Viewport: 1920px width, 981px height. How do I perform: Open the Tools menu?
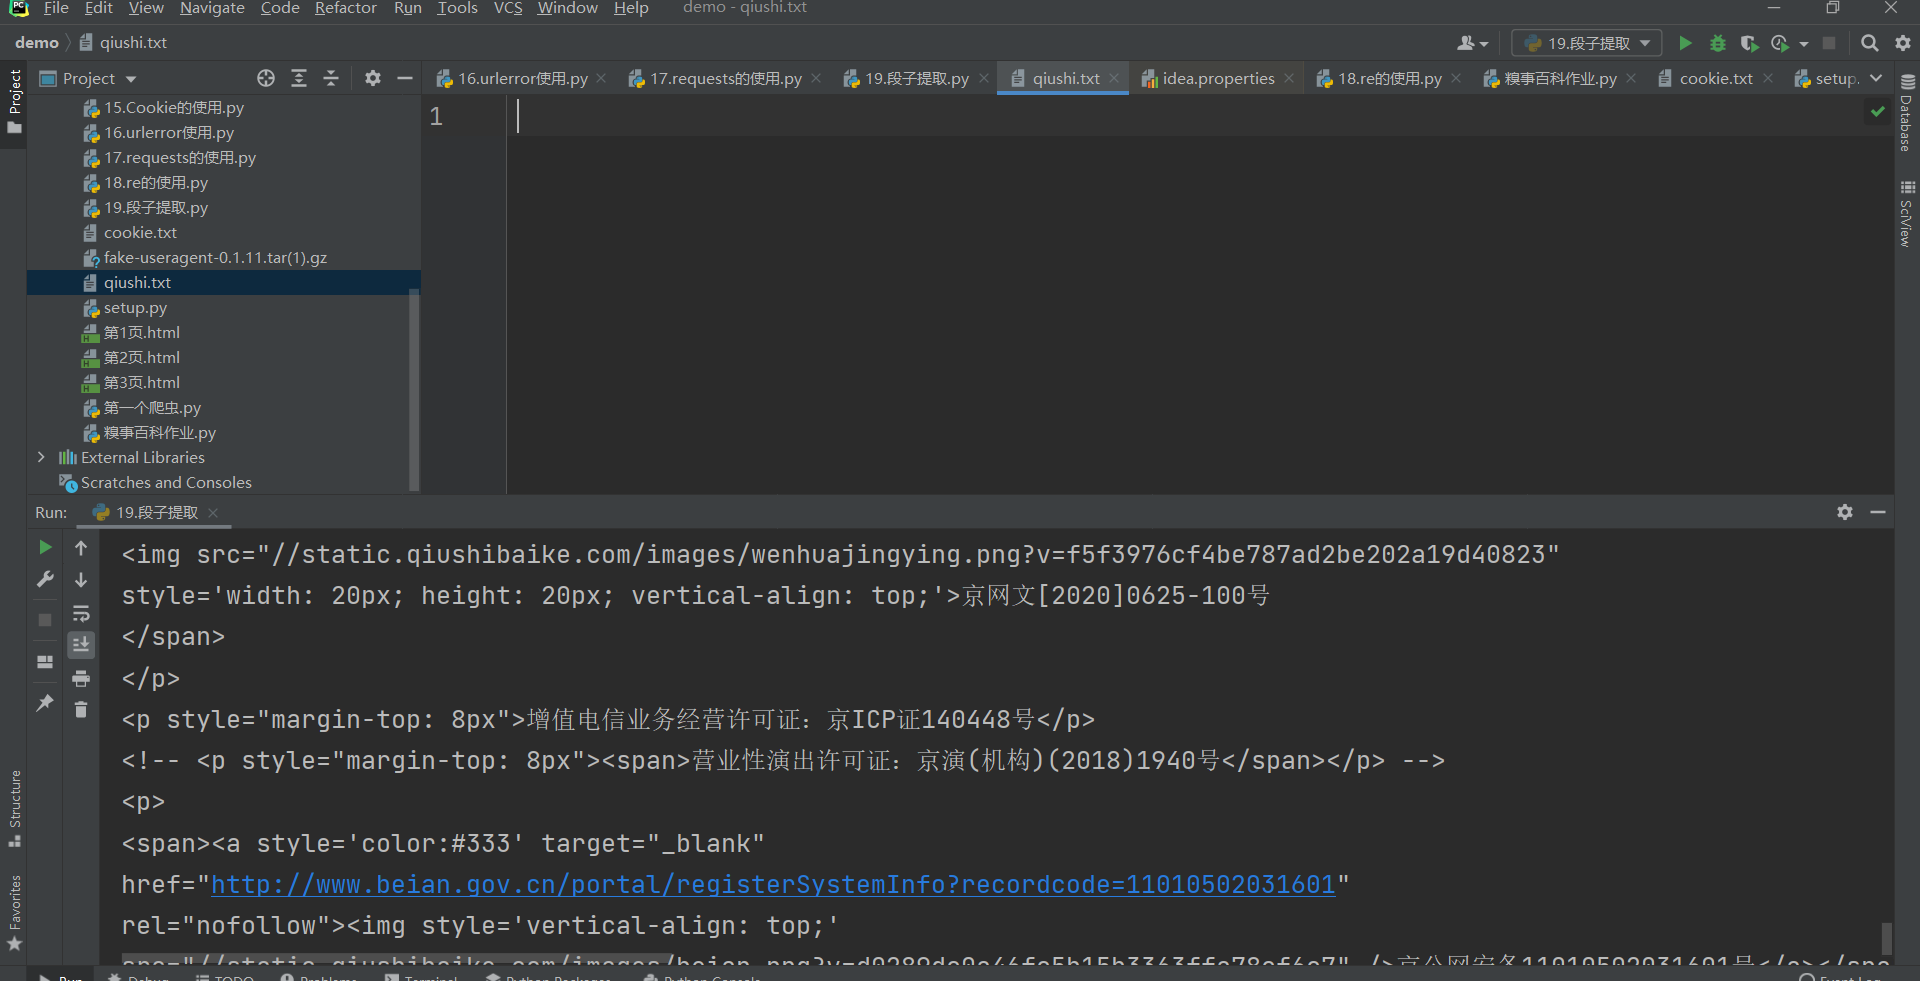(x=457, y=8)
